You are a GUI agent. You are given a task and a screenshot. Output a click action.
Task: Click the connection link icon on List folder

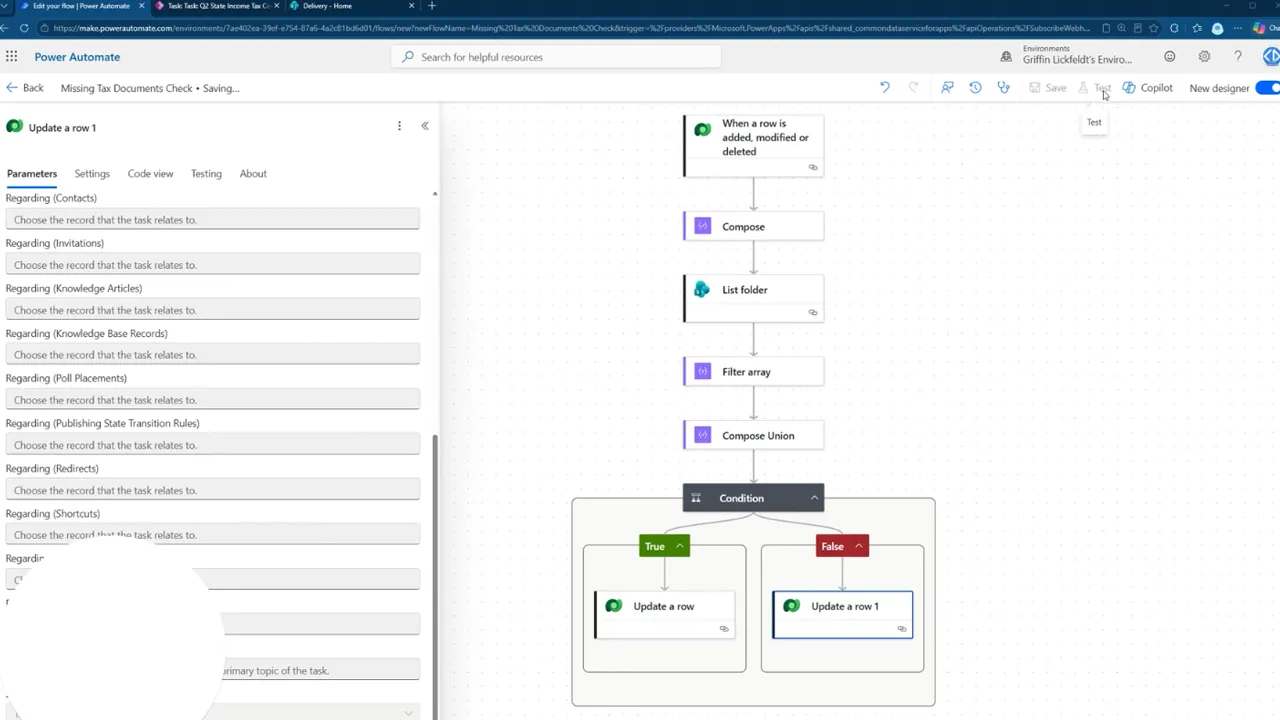[x=813, y=313]
